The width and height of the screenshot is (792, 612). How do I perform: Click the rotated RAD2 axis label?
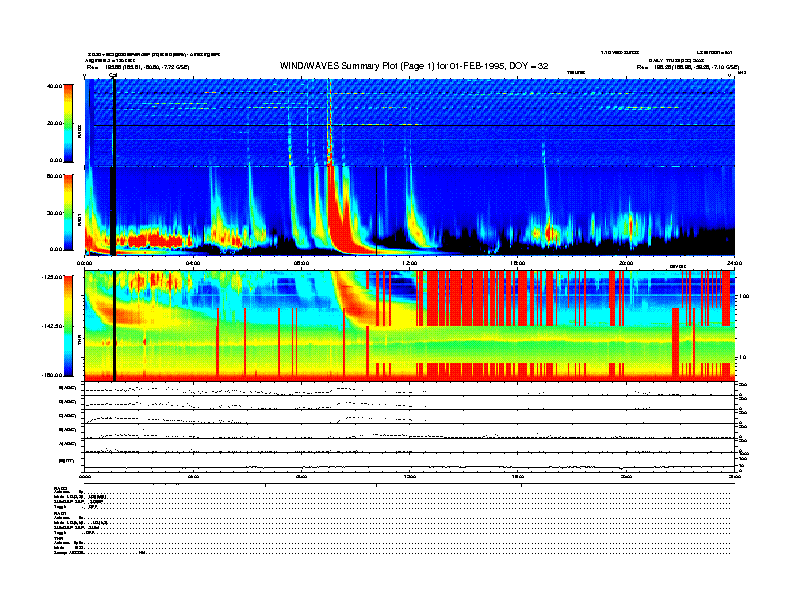pos(79,132)
